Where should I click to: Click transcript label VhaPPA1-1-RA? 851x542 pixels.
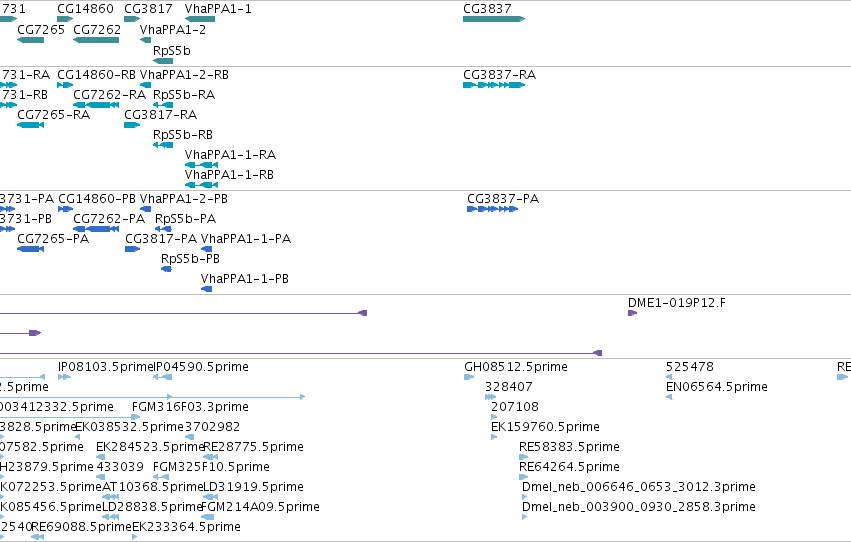230,155
